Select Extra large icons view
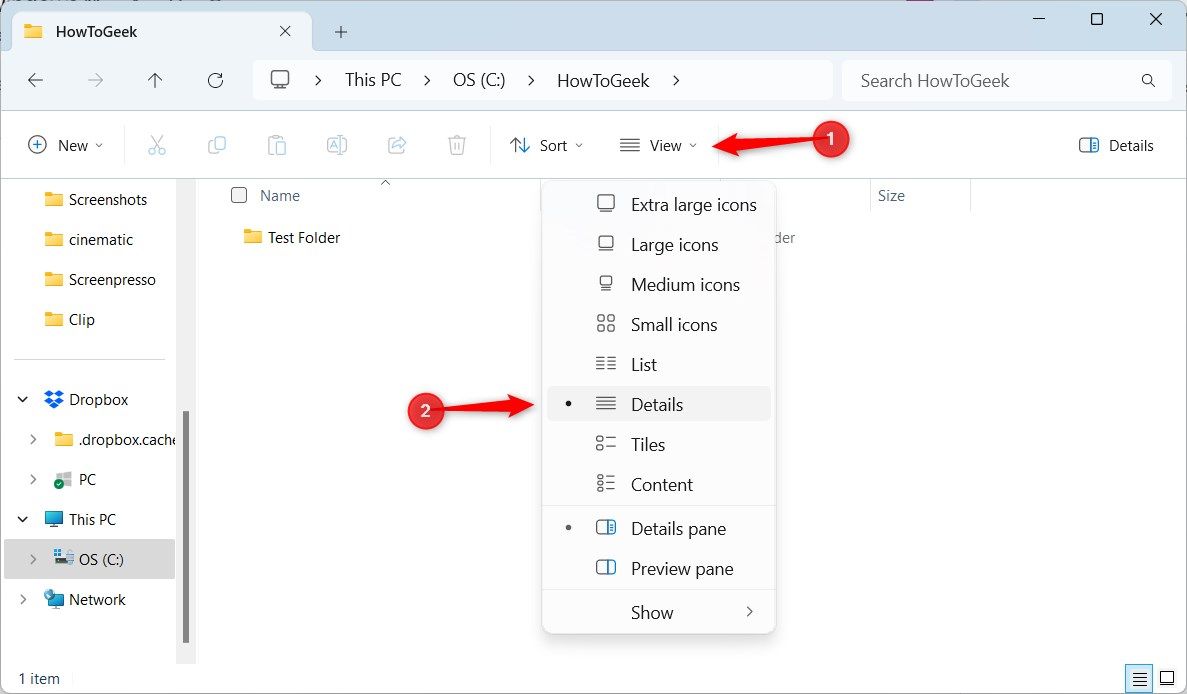1187x694 pixels. tap(659, 204)
